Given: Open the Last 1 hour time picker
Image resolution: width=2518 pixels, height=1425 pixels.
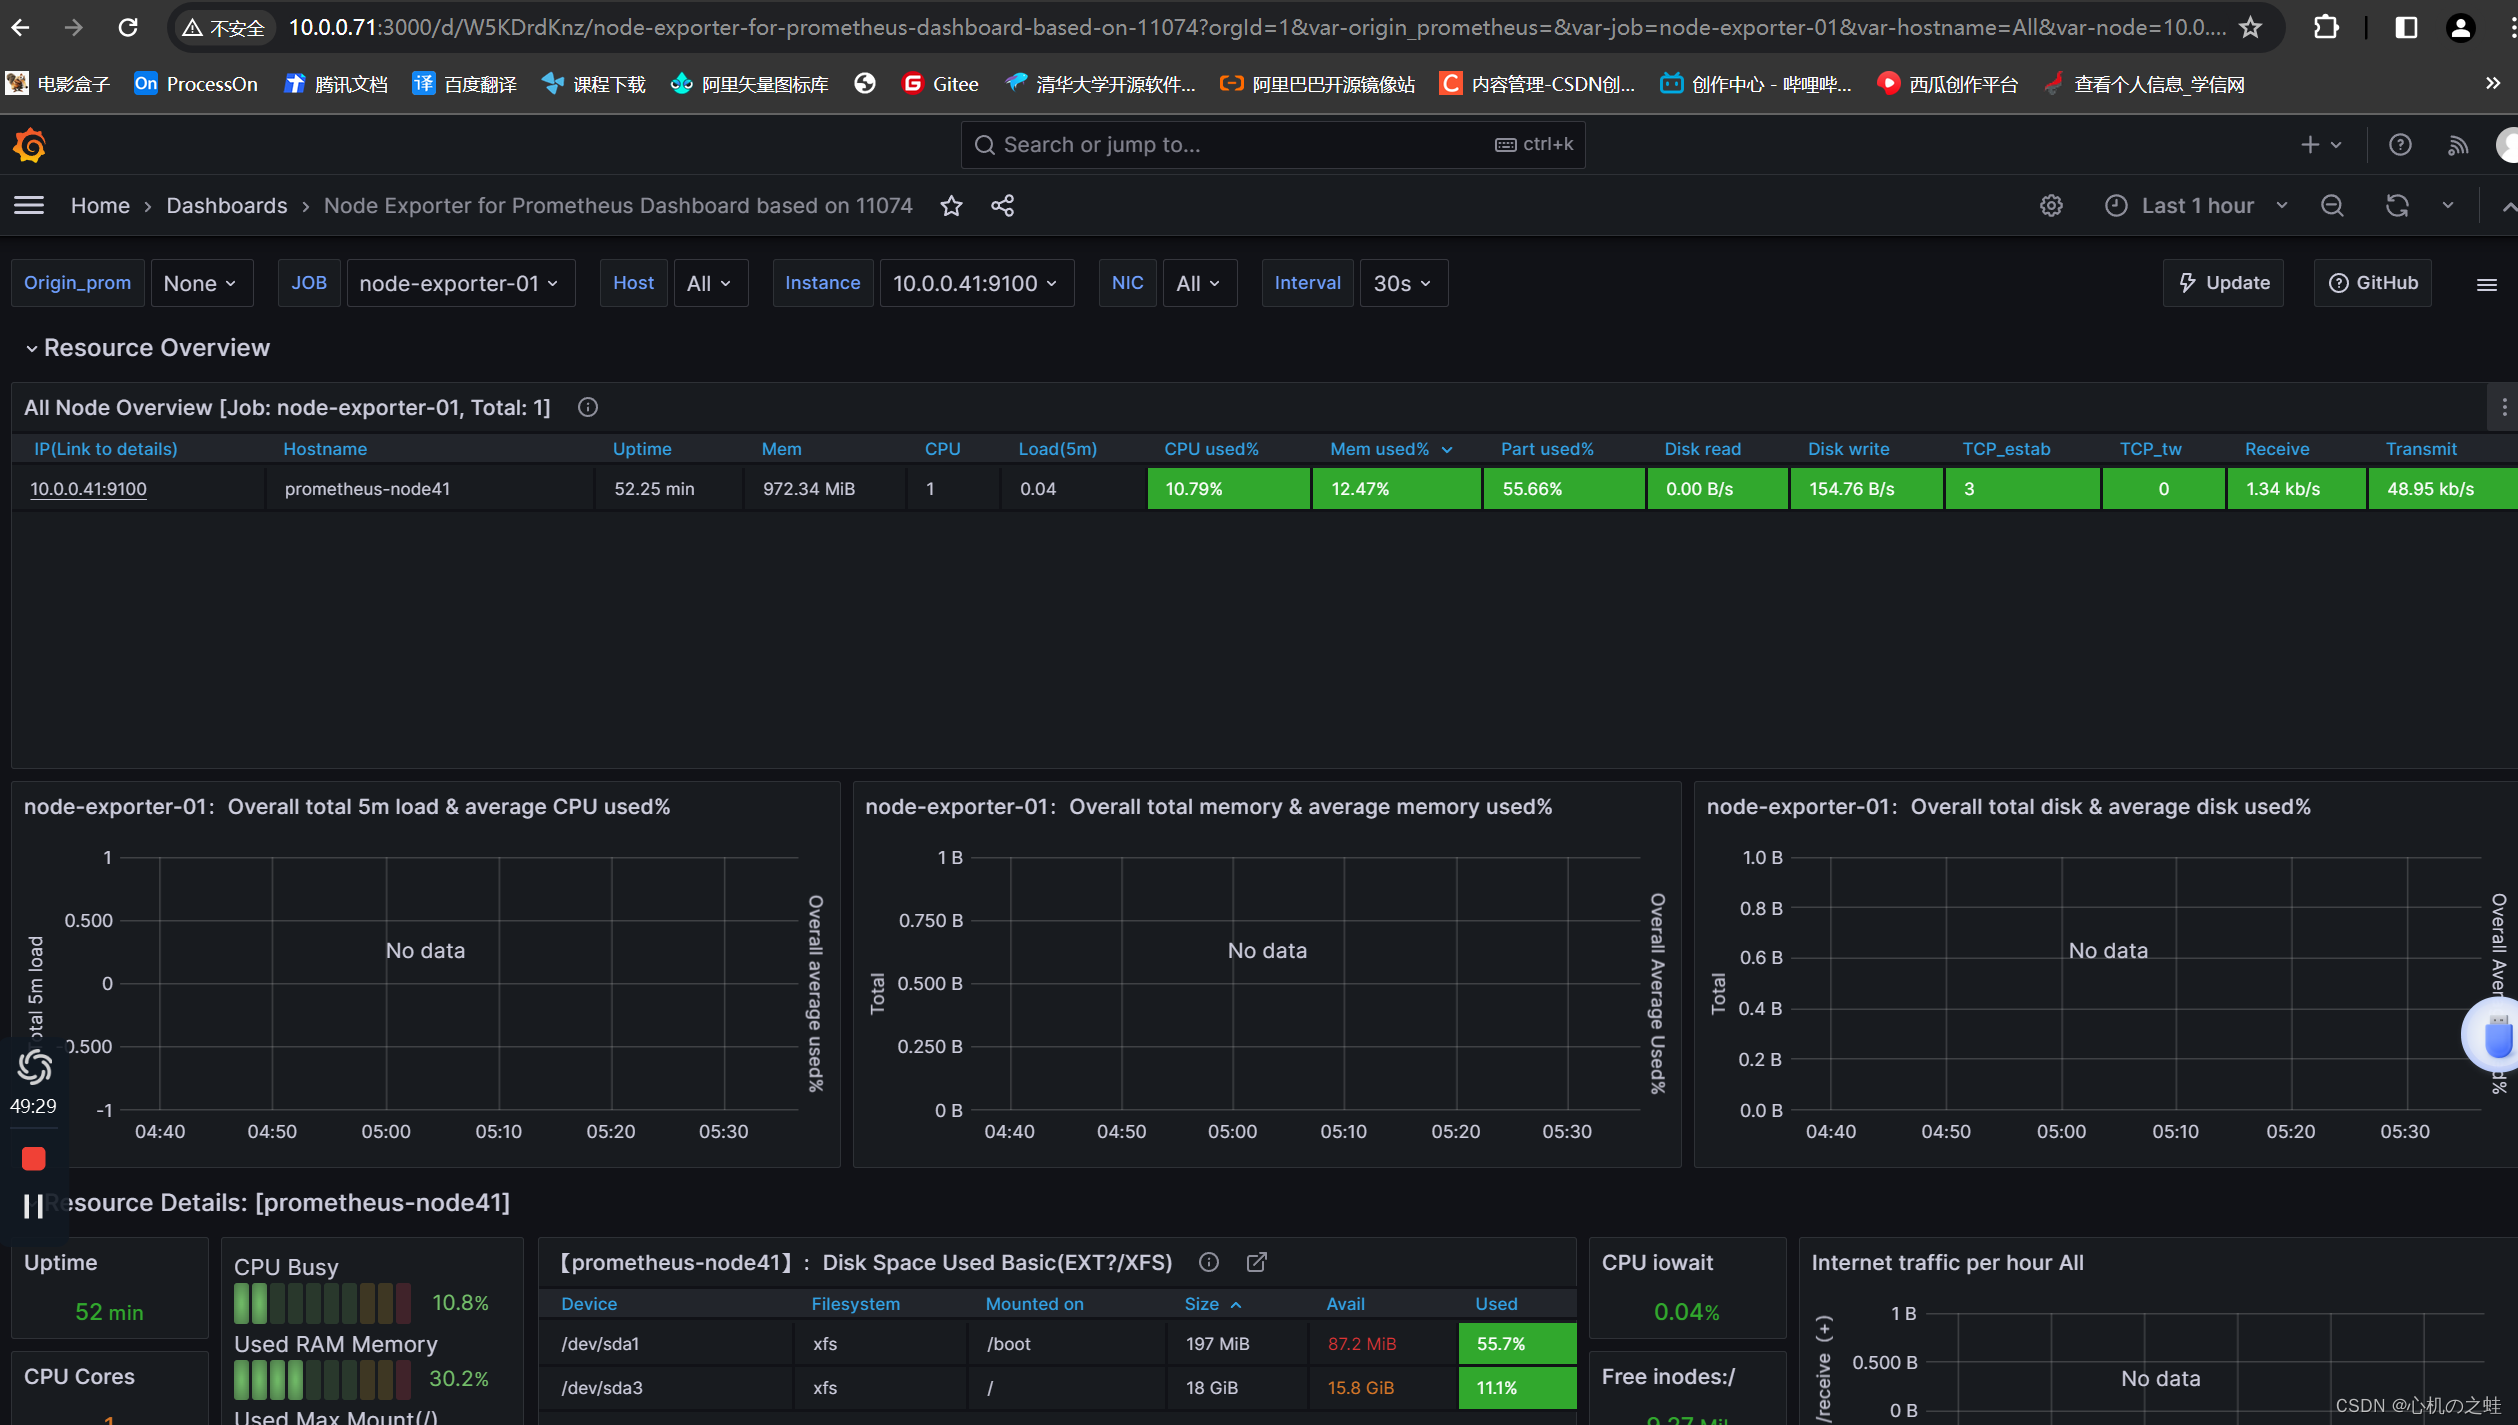Looking at the screenshot, I should coord(2196,206).
